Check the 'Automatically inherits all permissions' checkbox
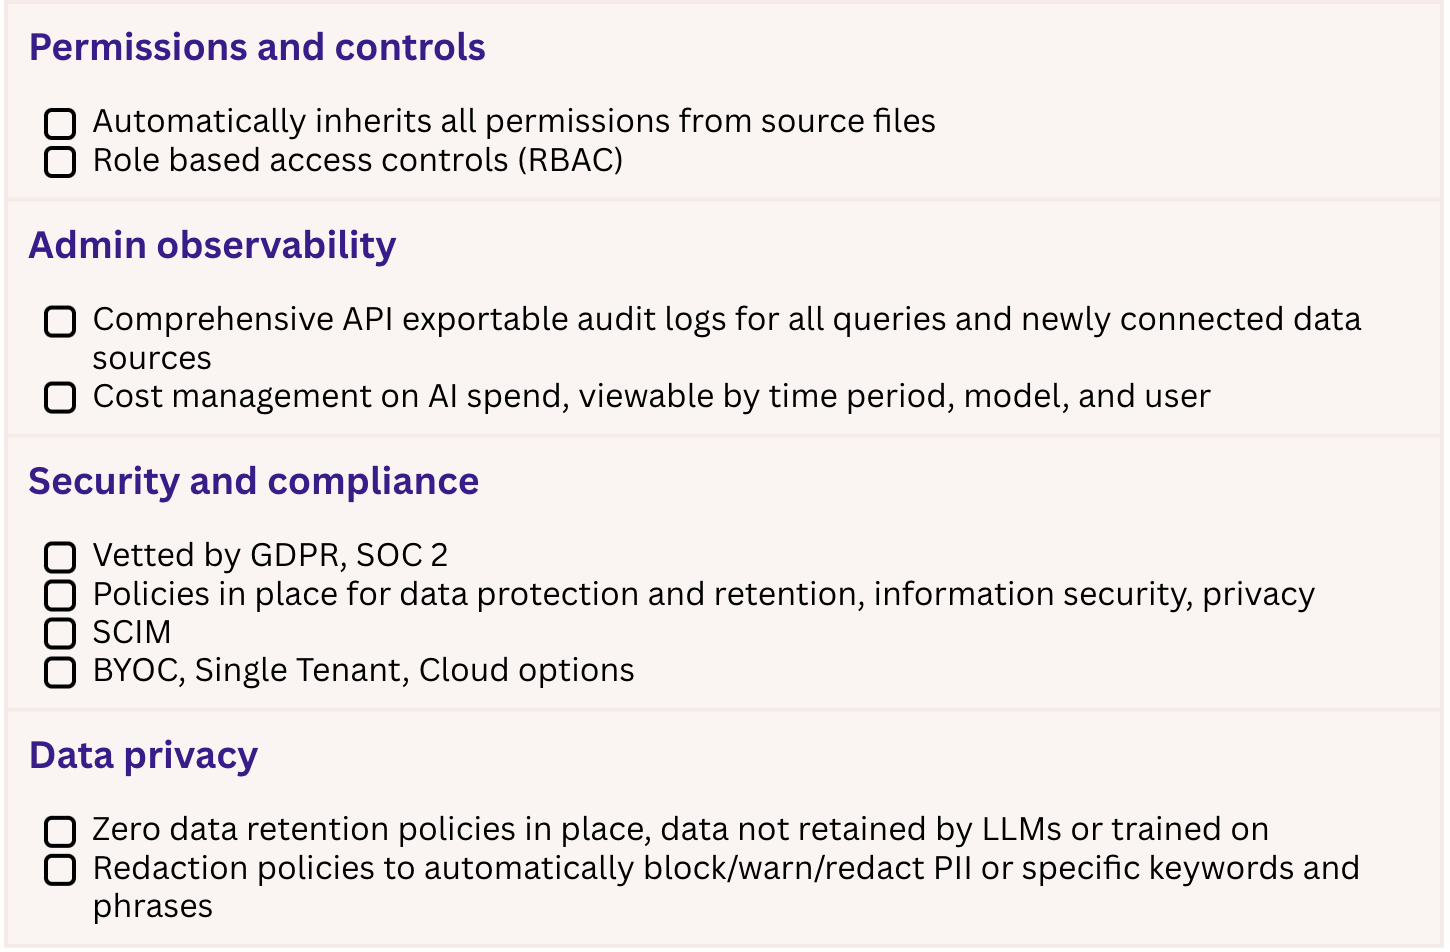Screen dimensions: 1450x952 coord(60,123)
